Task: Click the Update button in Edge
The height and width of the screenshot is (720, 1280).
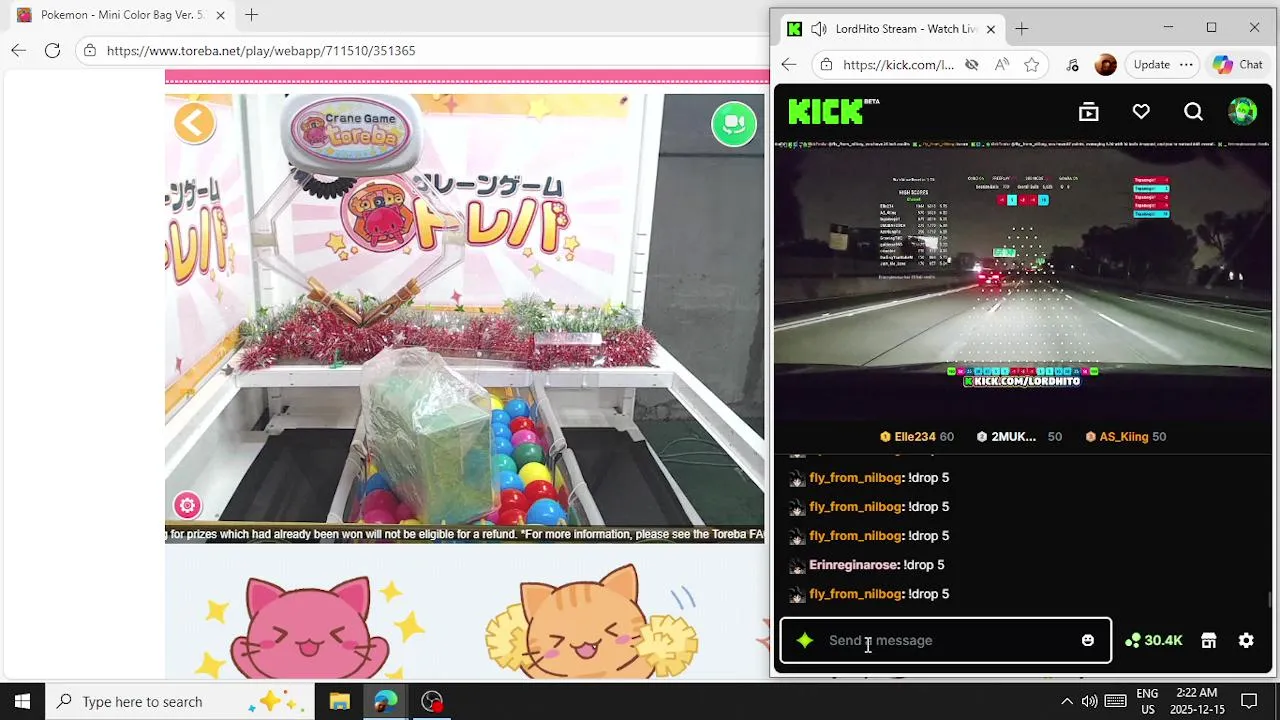Action: point(1151,65)
